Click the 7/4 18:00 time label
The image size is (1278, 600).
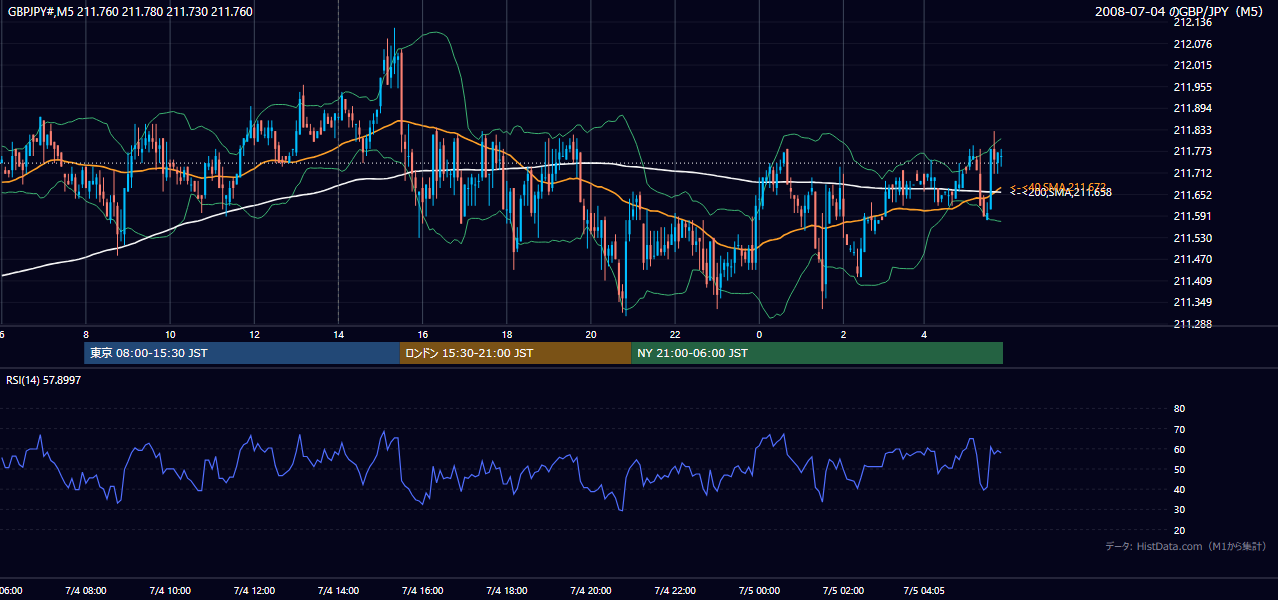coord(507,591)
